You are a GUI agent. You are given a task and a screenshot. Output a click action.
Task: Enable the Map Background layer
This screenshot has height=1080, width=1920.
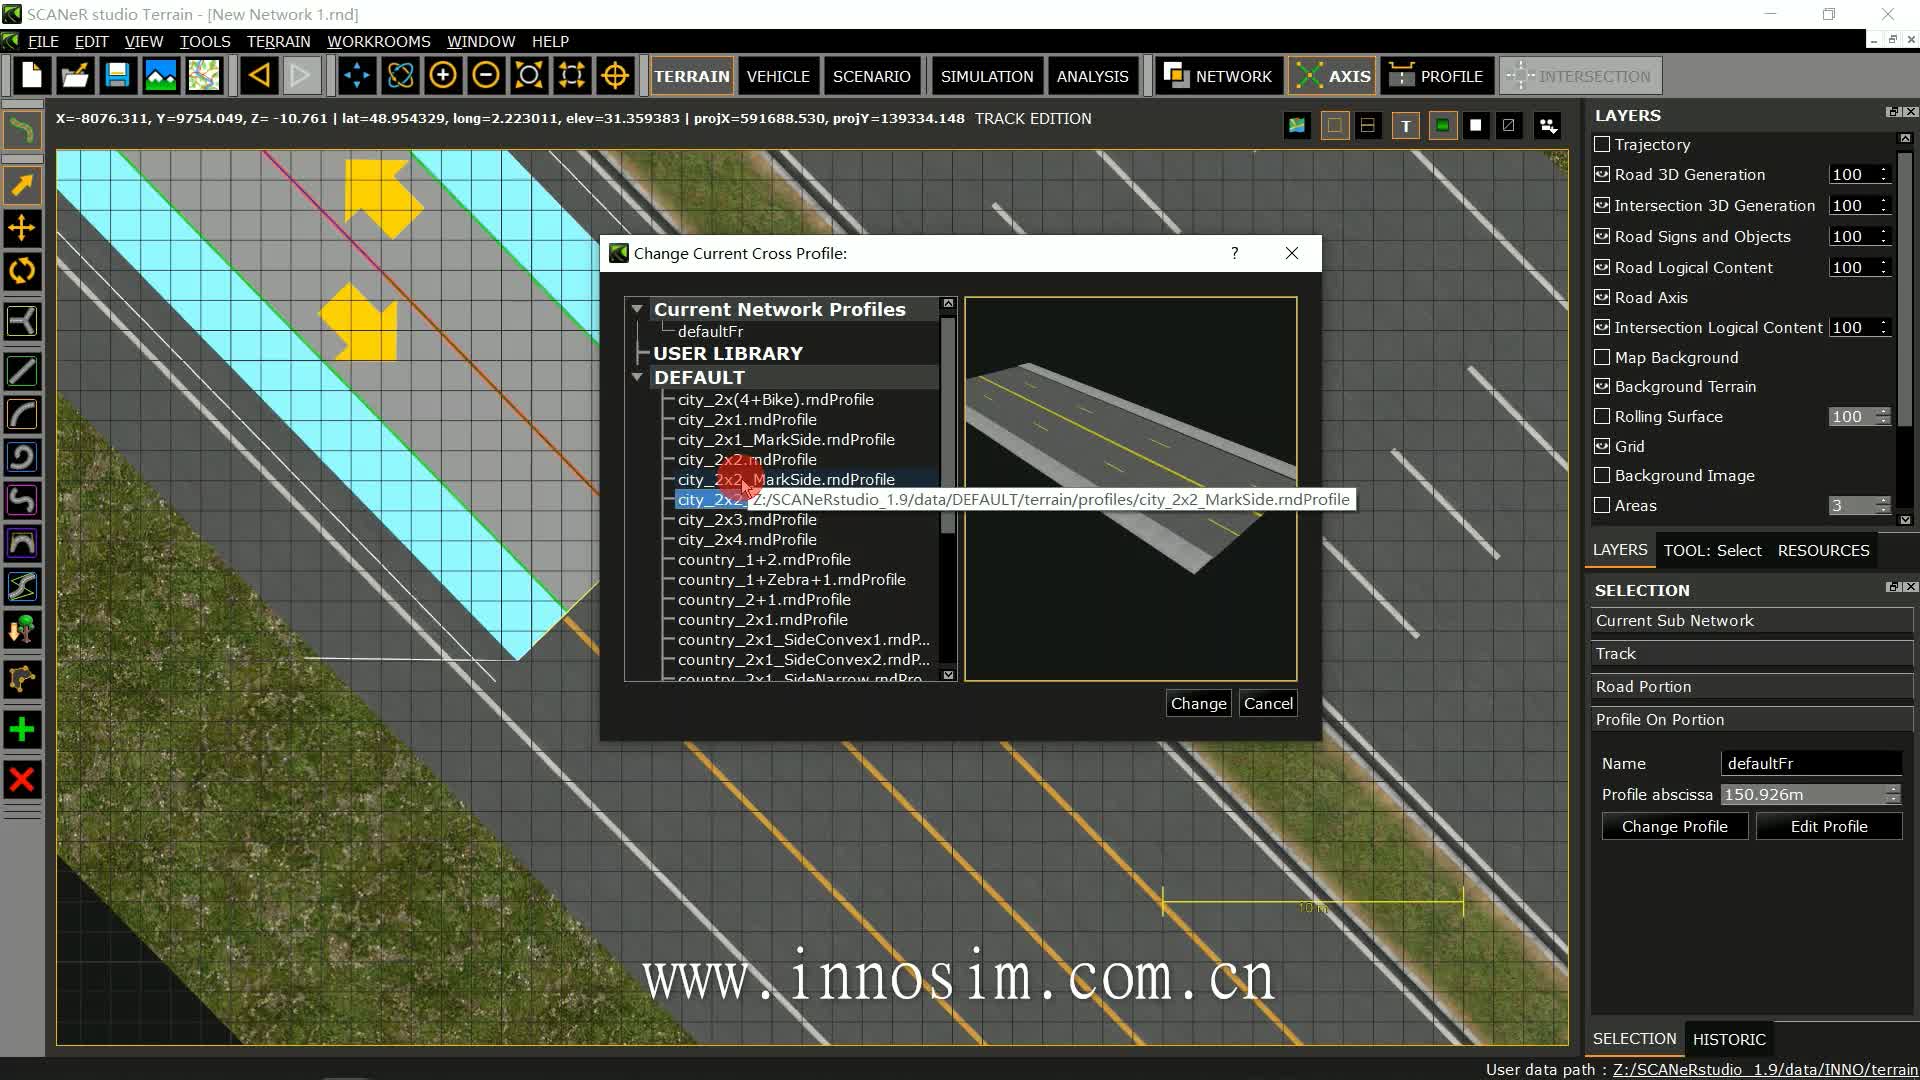pos(1602,357)
